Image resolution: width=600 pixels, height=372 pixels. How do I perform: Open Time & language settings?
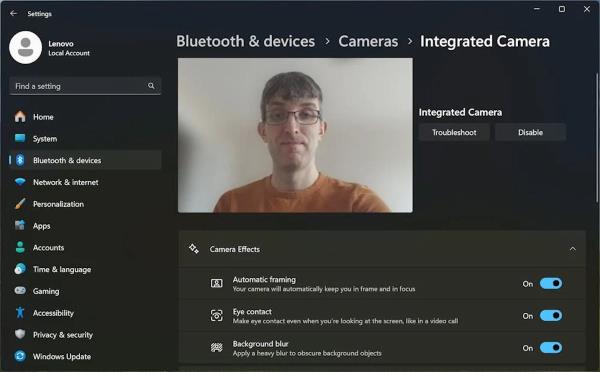(x=85, y=269)
